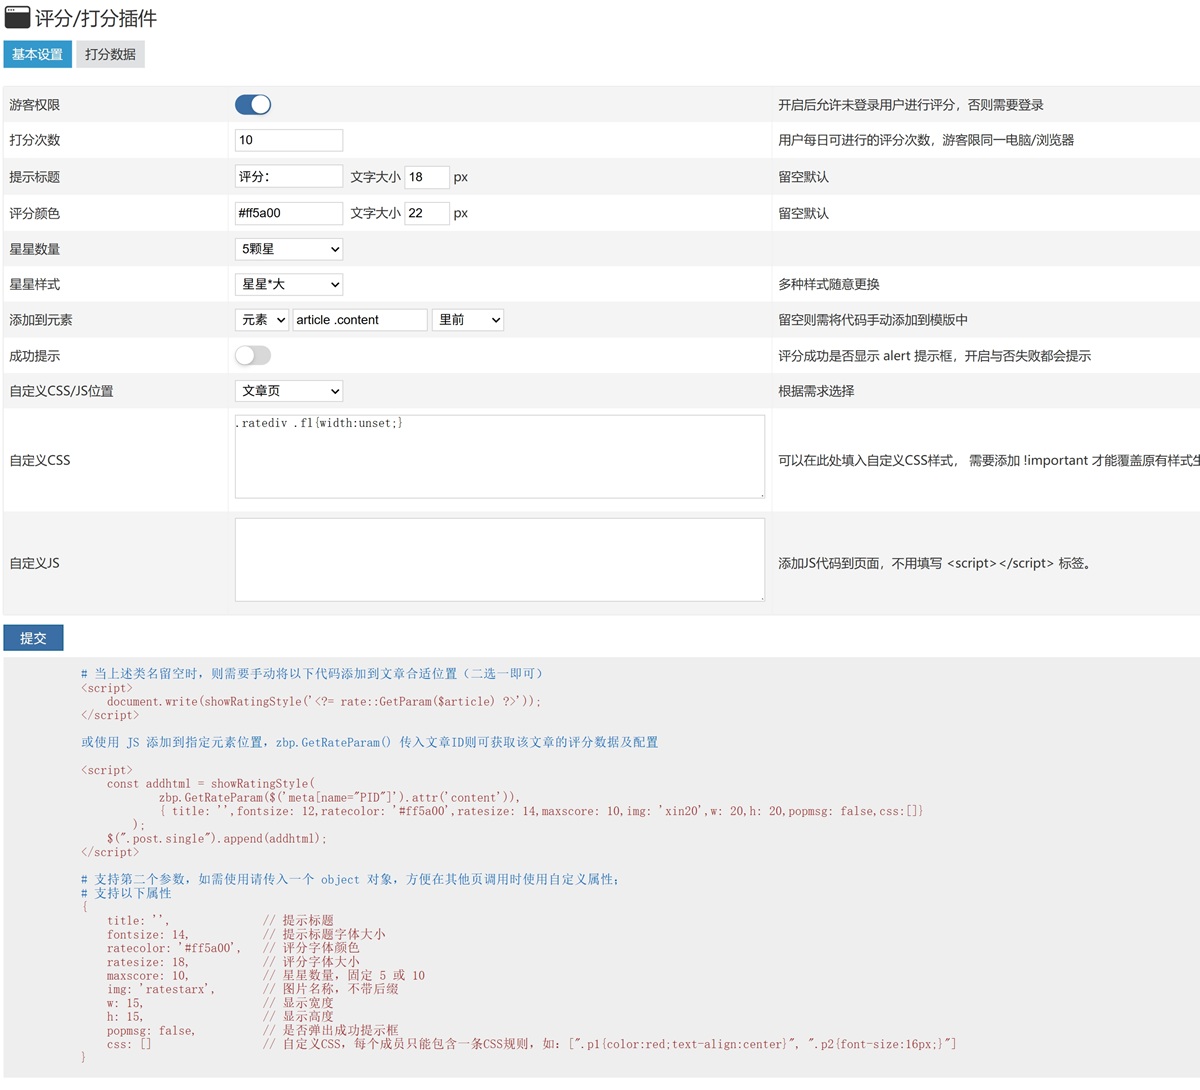Click the 游客权限 row label
1200x1090 pixels.
[35, 105]
